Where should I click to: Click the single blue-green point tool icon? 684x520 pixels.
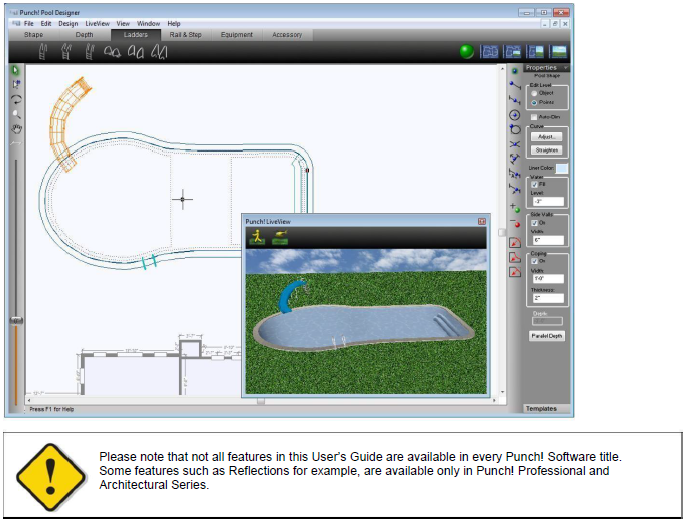pos(515,71)
